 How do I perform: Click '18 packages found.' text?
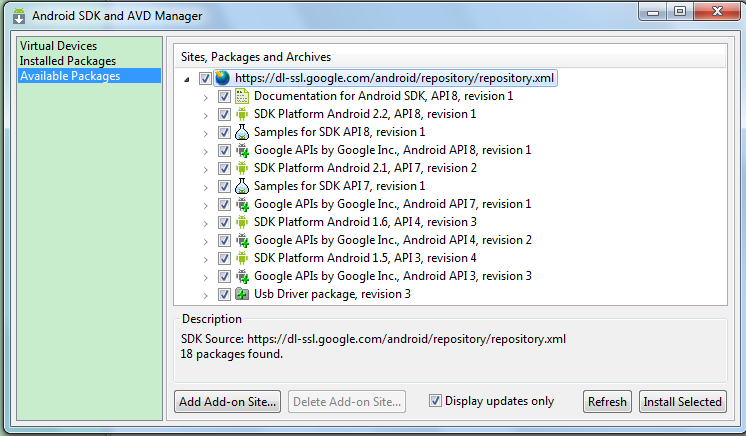(x=231, y=354)
